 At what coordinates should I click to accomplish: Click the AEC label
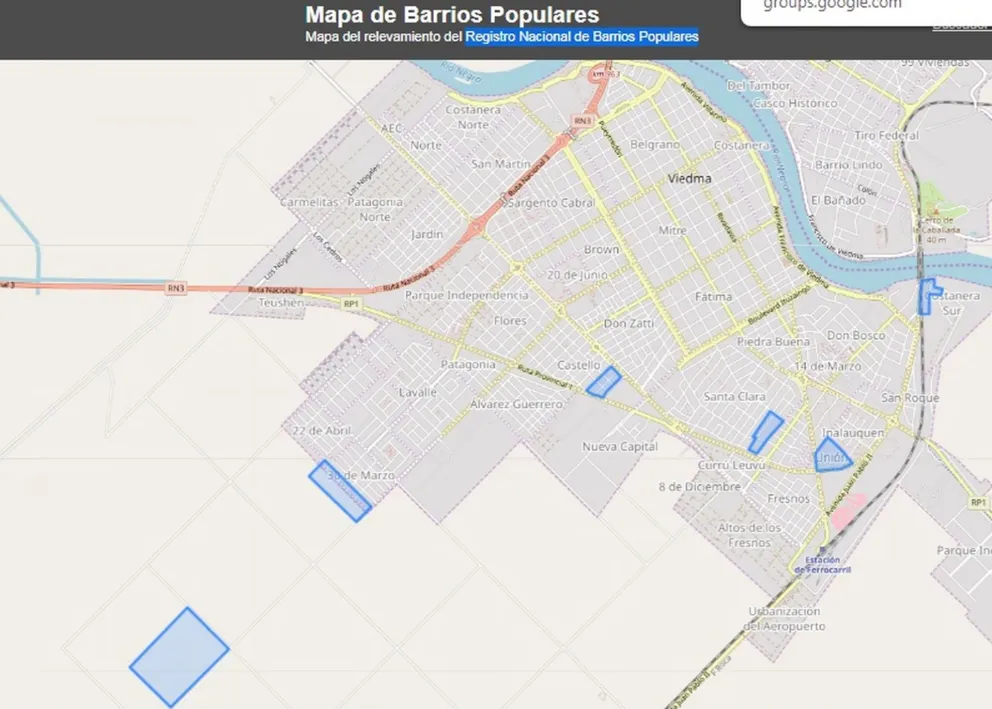pyautogui.click(x=392, y=128)
